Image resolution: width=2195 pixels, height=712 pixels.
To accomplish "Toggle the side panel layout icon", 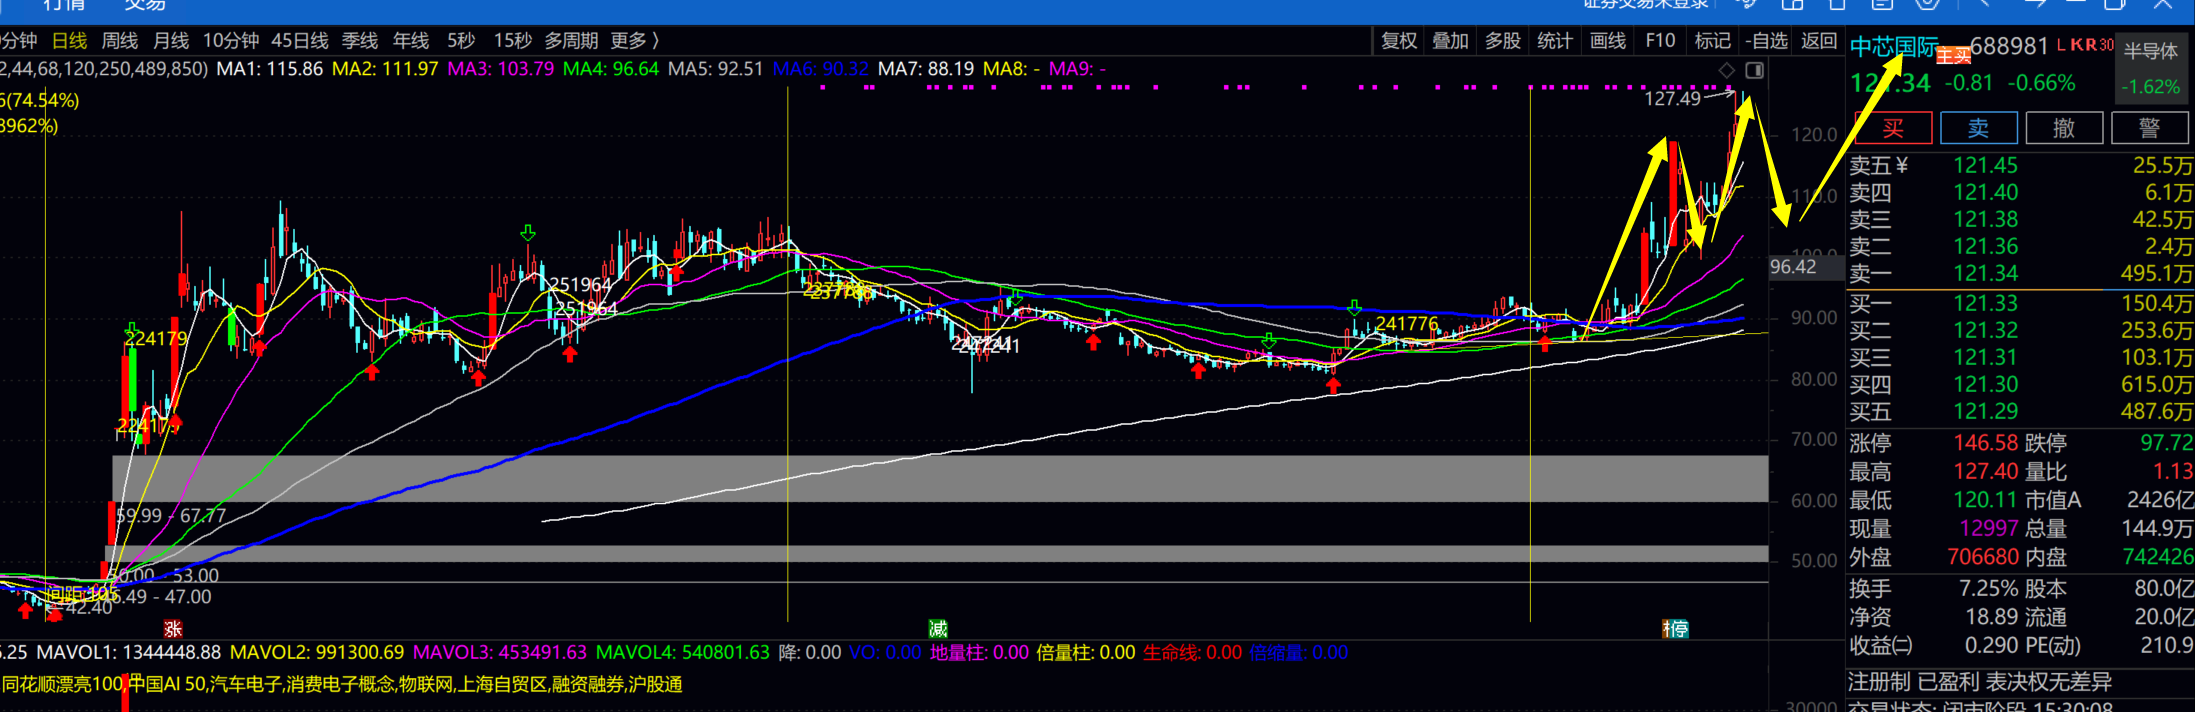I will click(1754, 70).
